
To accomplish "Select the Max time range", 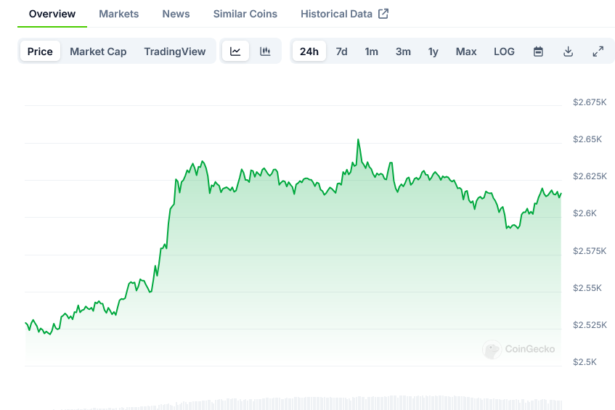I will (x=466, y=51).
